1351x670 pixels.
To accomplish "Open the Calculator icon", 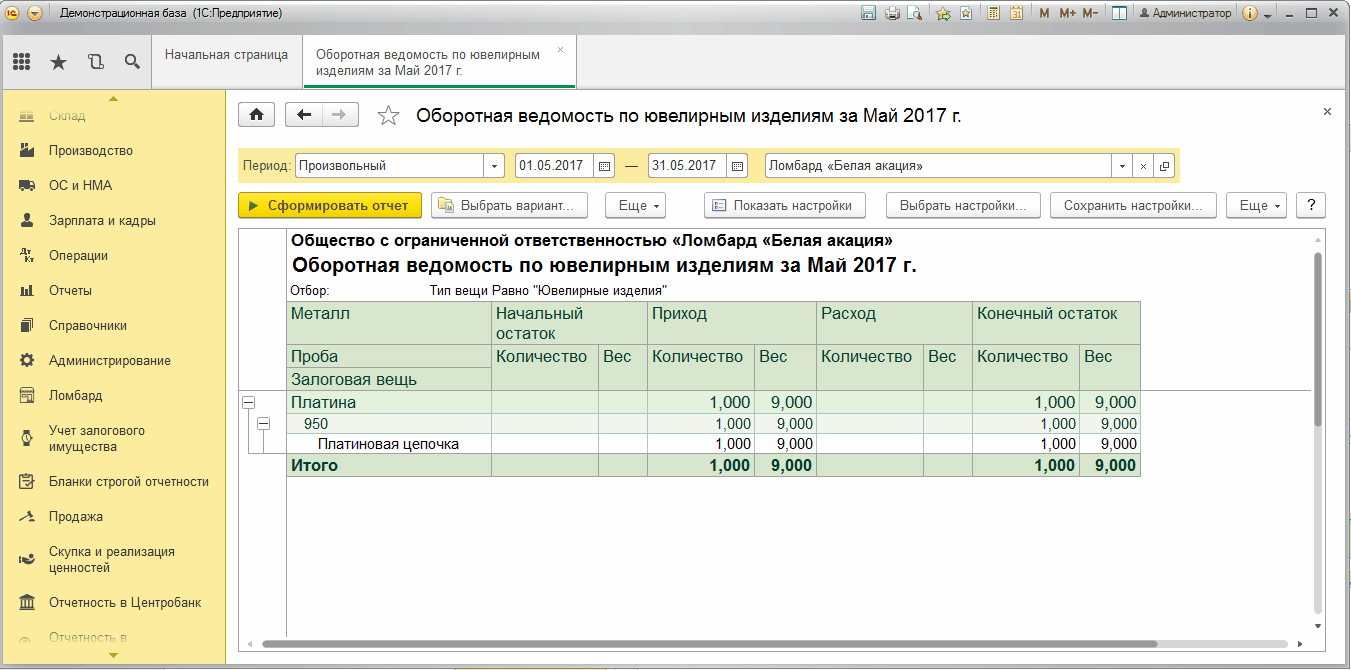I will coord(994,14).
